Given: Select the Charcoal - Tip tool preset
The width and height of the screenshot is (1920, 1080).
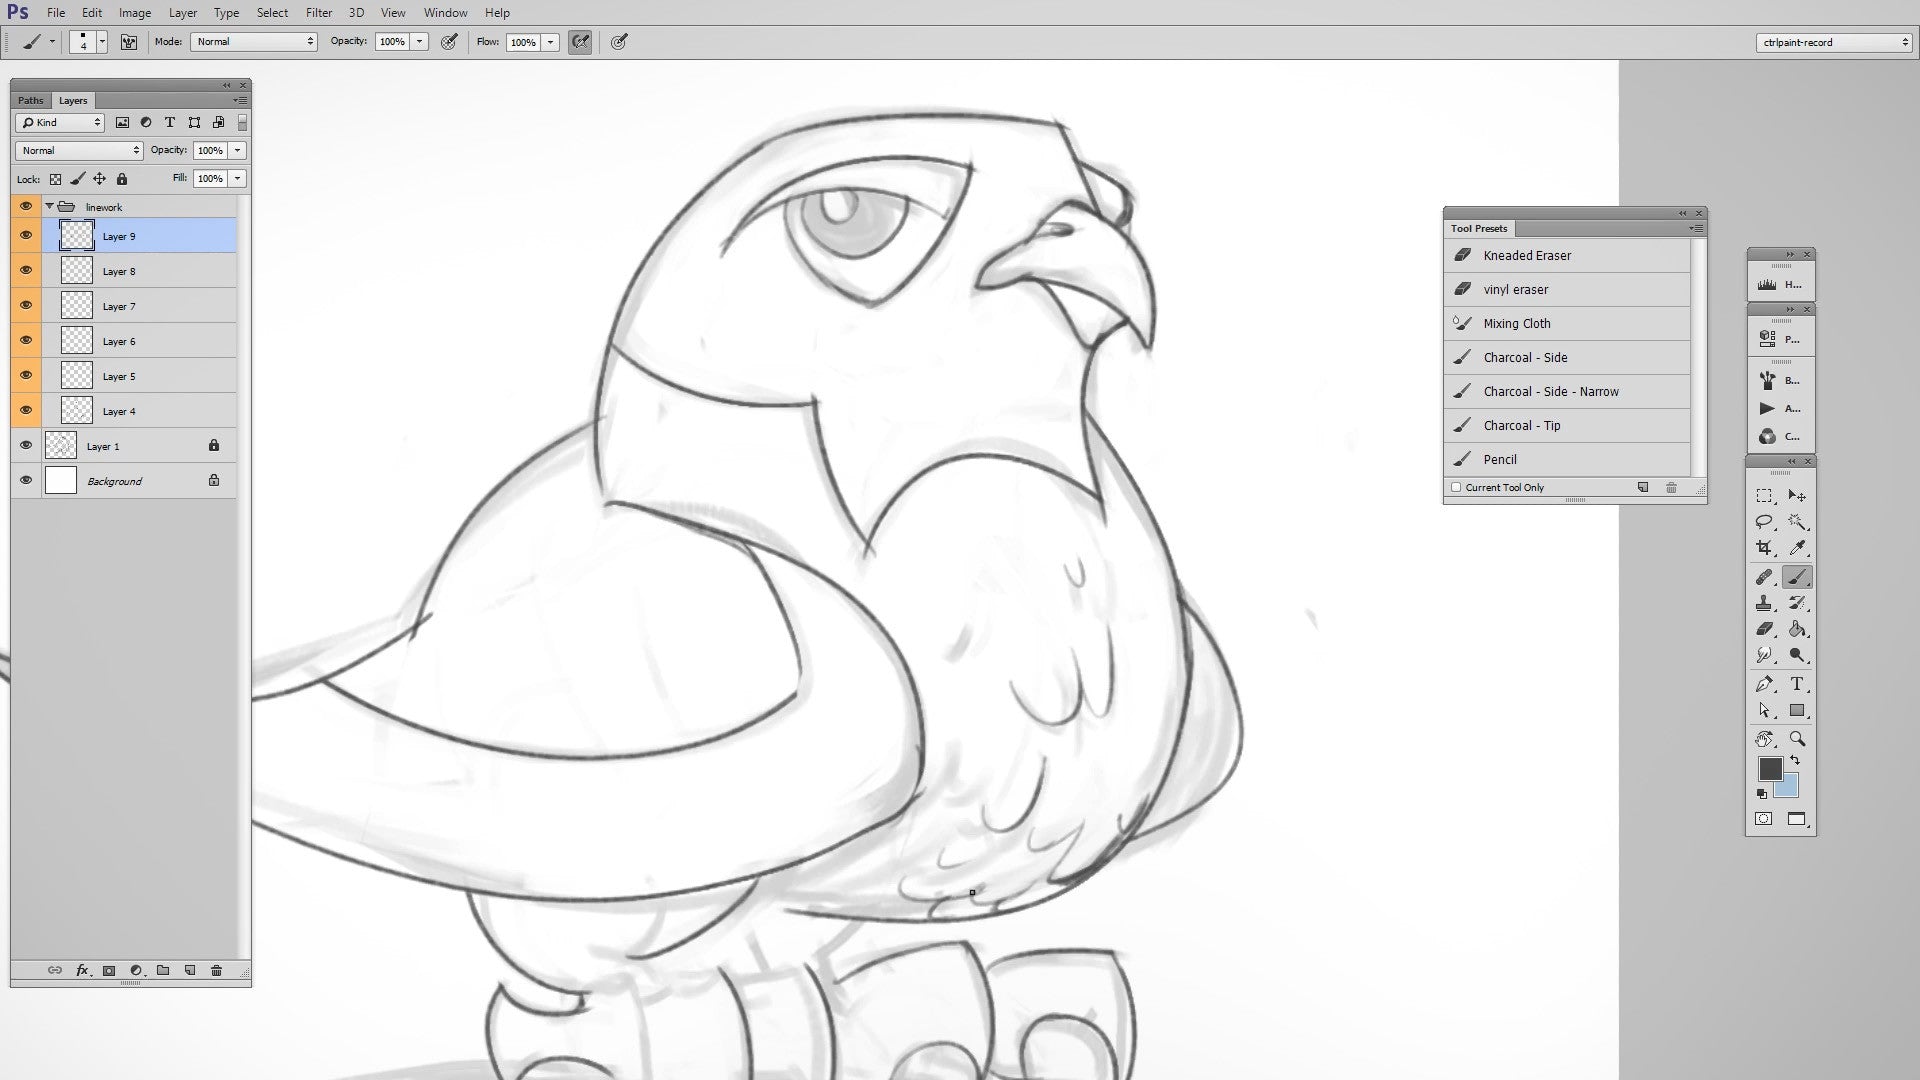Looking at the screenshot, I should coord(1520,425).
